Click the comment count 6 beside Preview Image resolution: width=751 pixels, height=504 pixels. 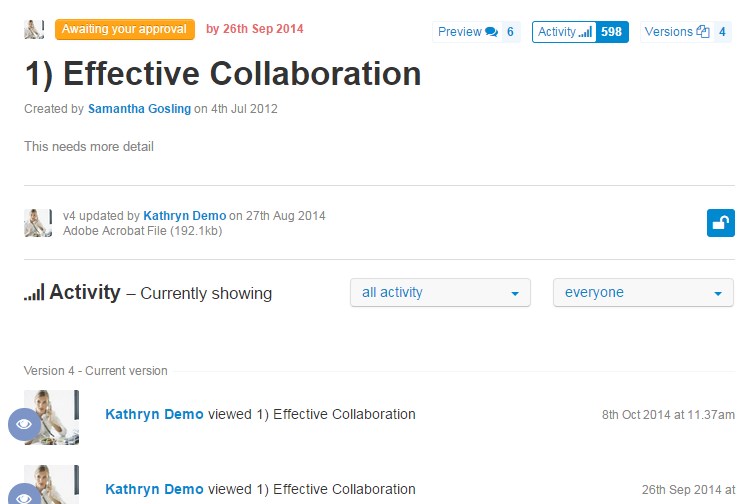[x=511, y=32]
